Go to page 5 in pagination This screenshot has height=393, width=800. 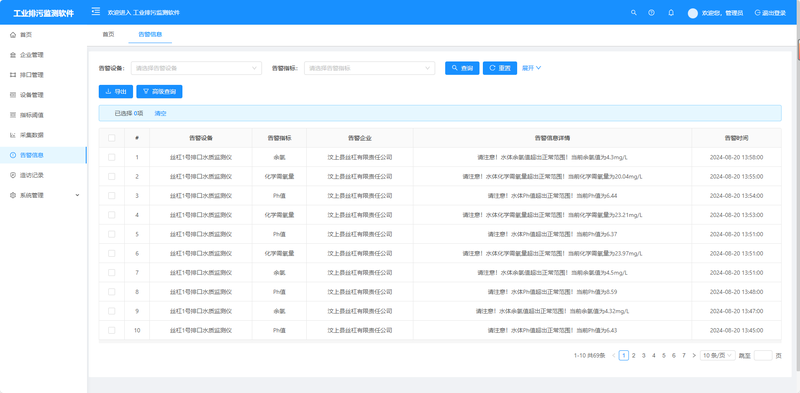(x=664, y=355)
